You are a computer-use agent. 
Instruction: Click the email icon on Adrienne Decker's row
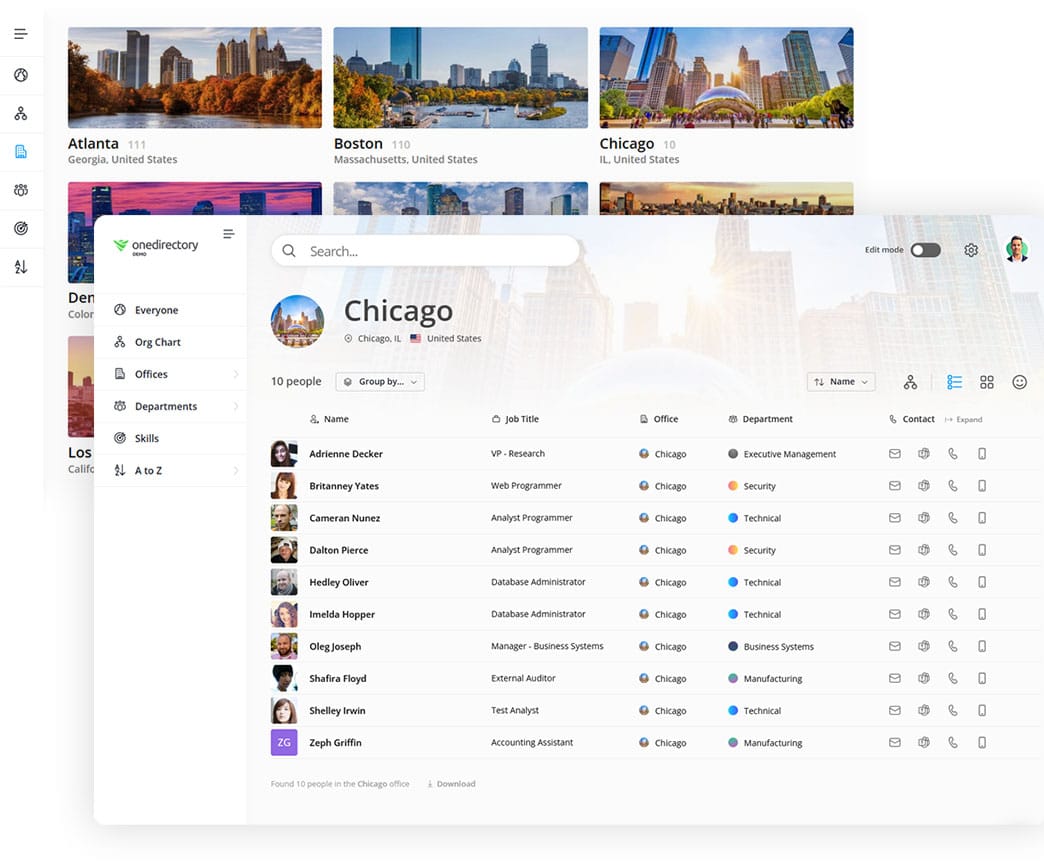click(893, 453)
